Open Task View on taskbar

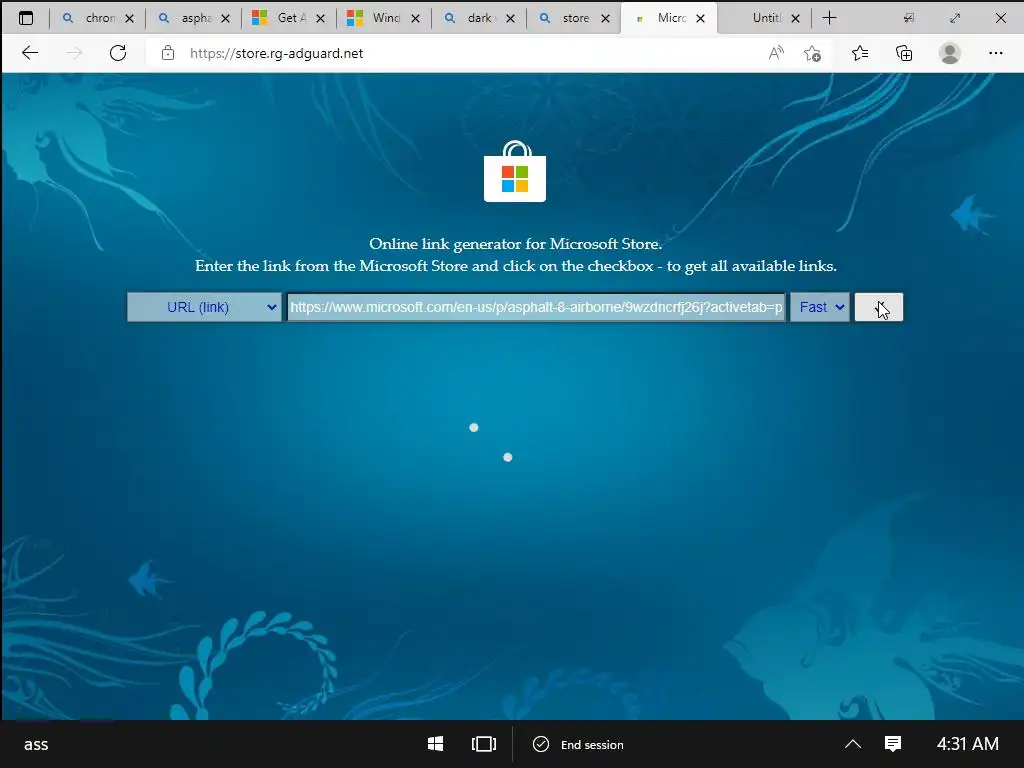(483, 744)
